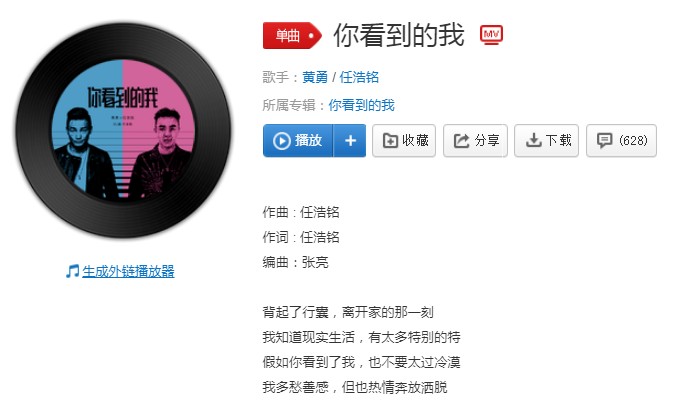Click the 分享 share arrow icon
This screenshot has height=412, width=677.
tap(461, 140)
